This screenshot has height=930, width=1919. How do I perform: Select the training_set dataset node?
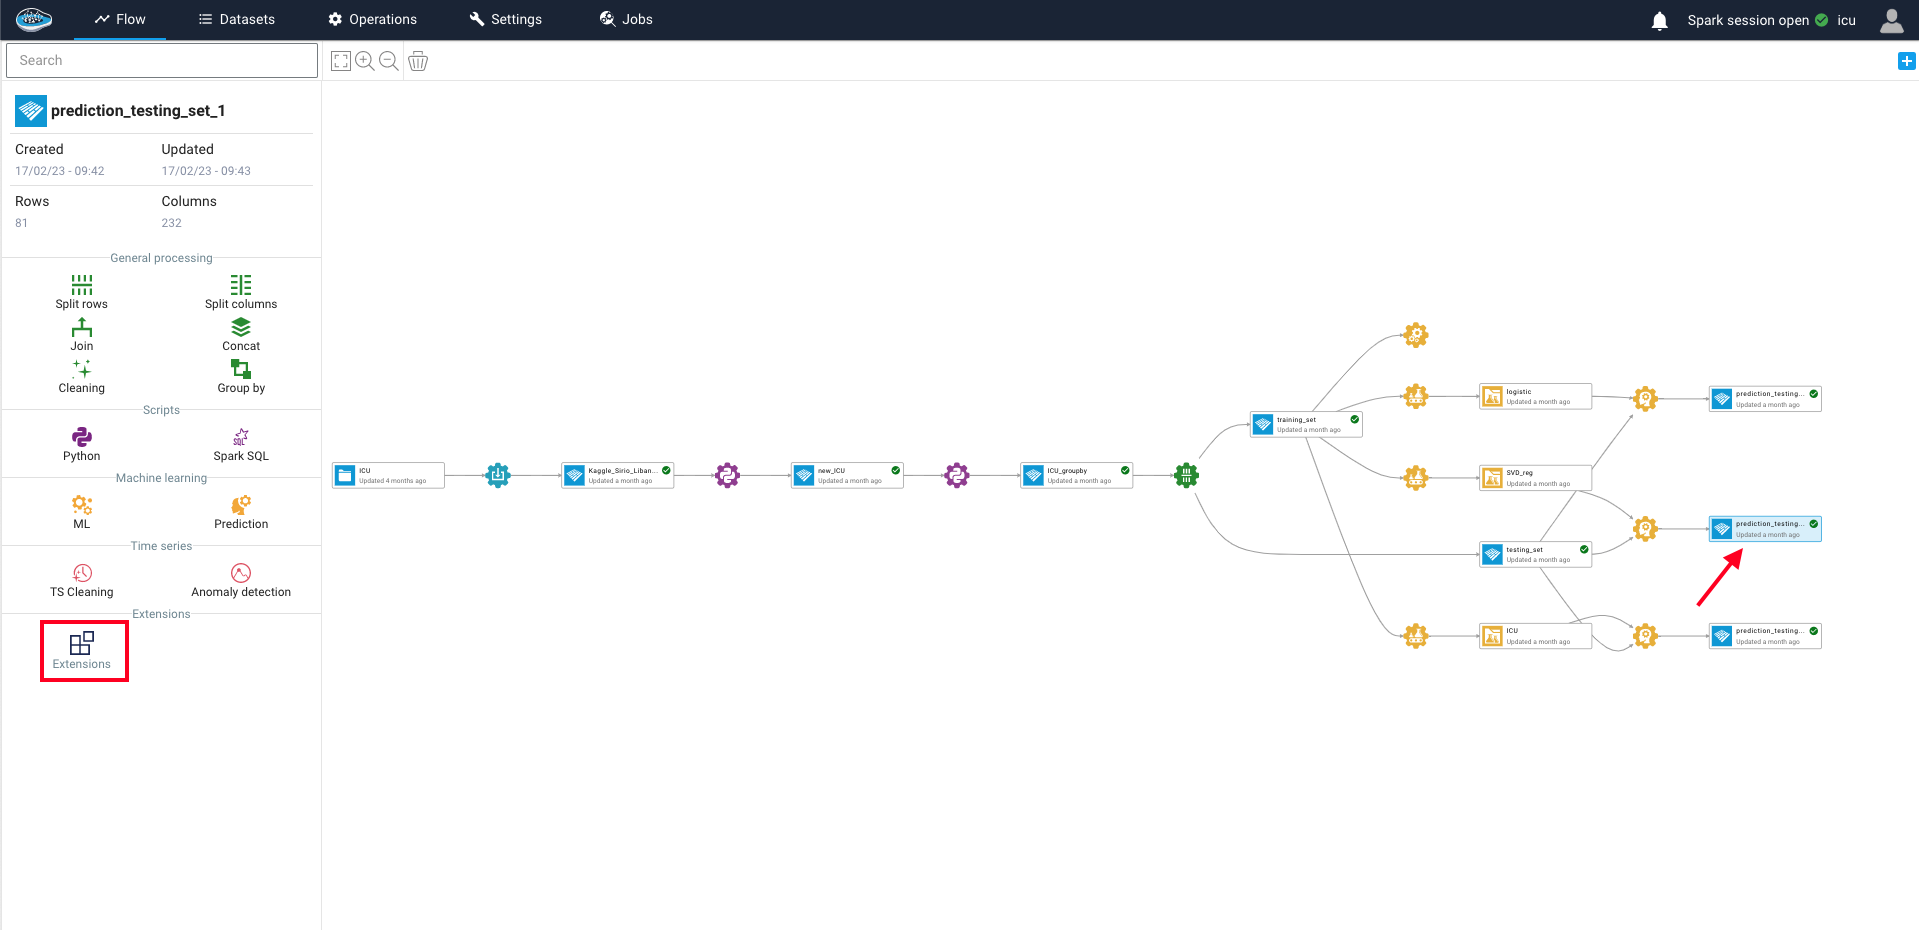pyautogui.click(x=1306, y=424)
